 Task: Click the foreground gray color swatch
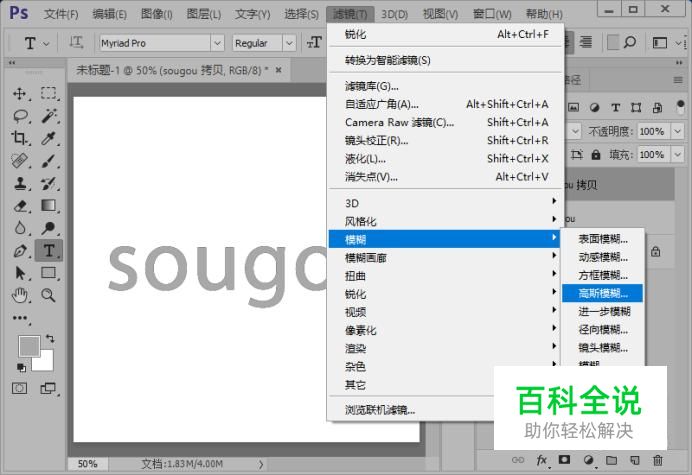coord(28,344)
